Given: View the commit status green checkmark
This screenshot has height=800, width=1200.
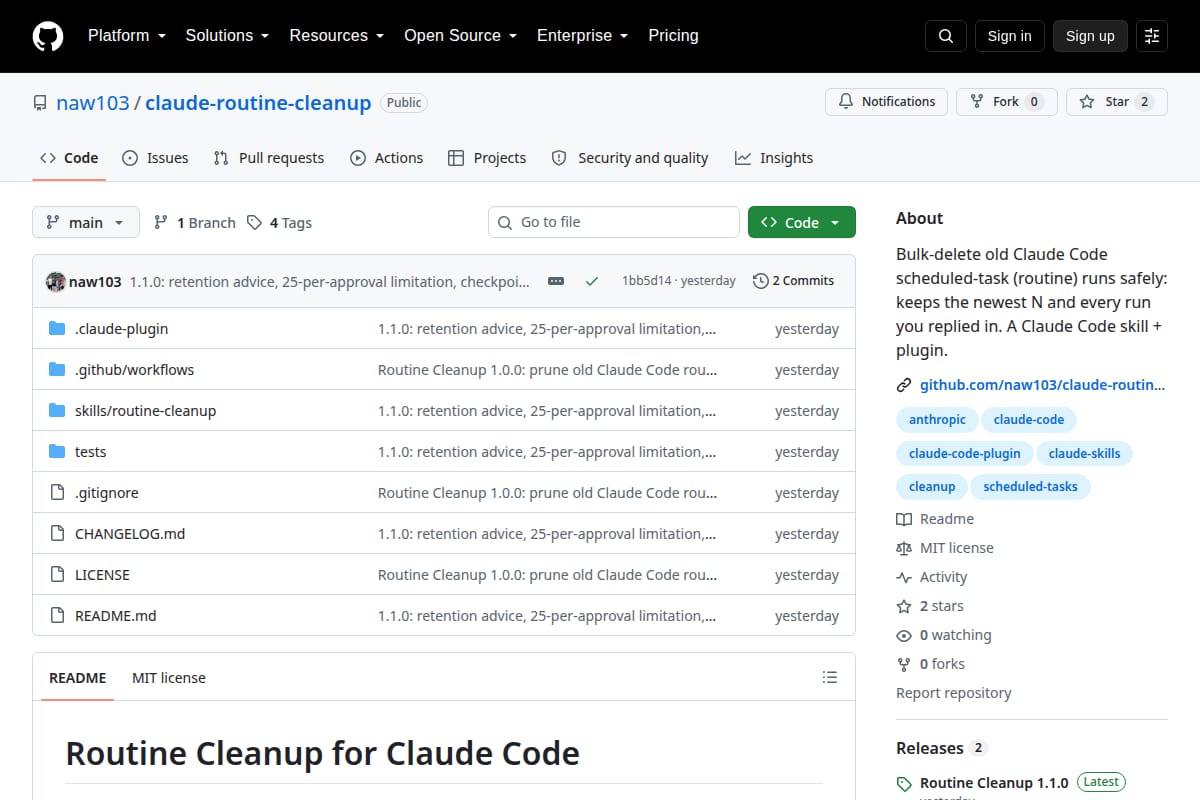Looking at the screenshot, I should (x=592, y=282).
